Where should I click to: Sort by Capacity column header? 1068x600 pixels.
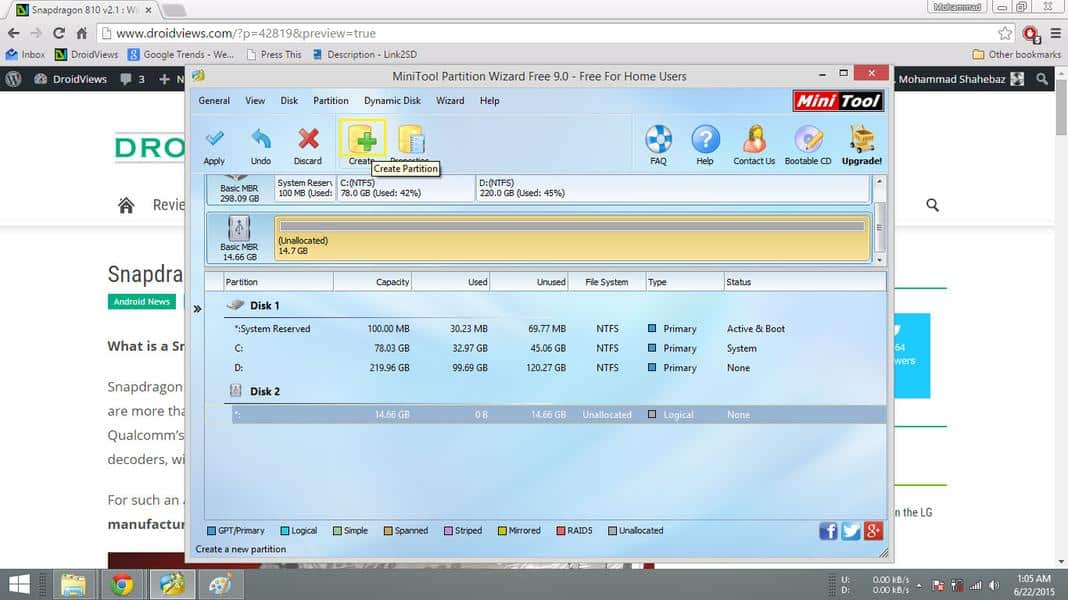(373, 282)
